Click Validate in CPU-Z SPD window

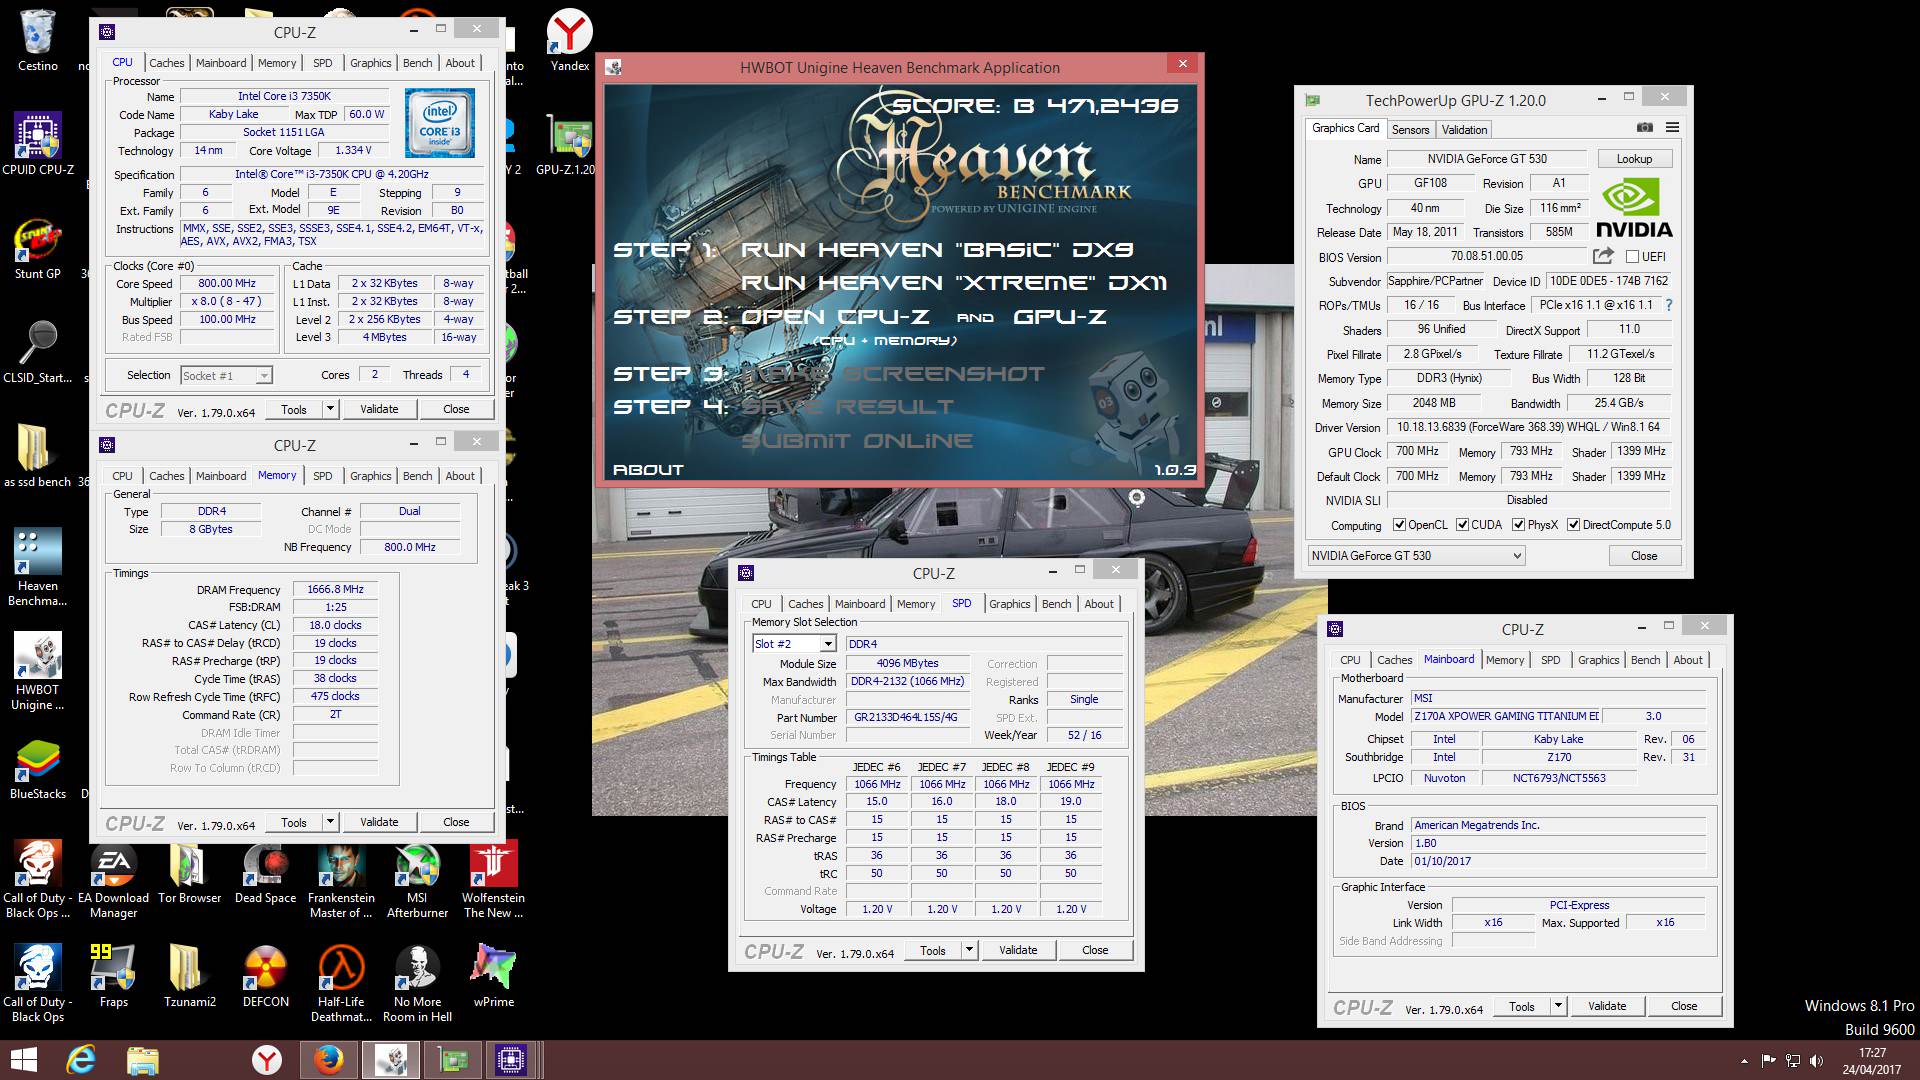pyautogui.click(x=1018, y=950)
